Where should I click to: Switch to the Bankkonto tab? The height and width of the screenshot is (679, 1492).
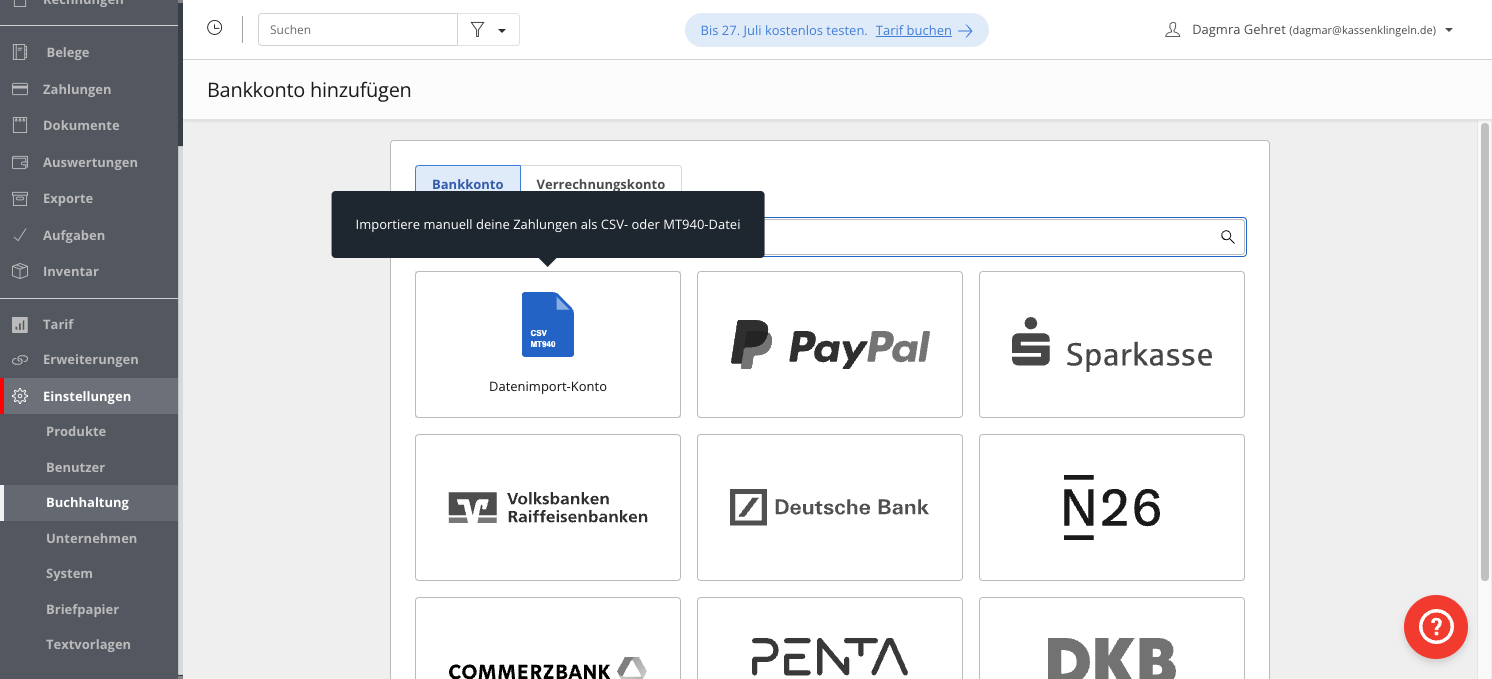(x=468, y=184)
